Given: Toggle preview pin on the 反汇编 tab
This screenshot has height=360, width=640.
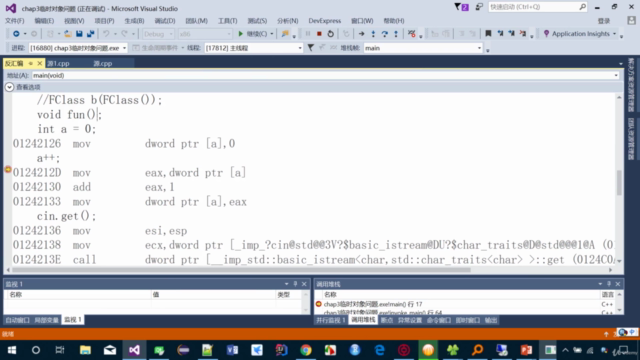Looking at the screenshot, I should click(31, 63).
